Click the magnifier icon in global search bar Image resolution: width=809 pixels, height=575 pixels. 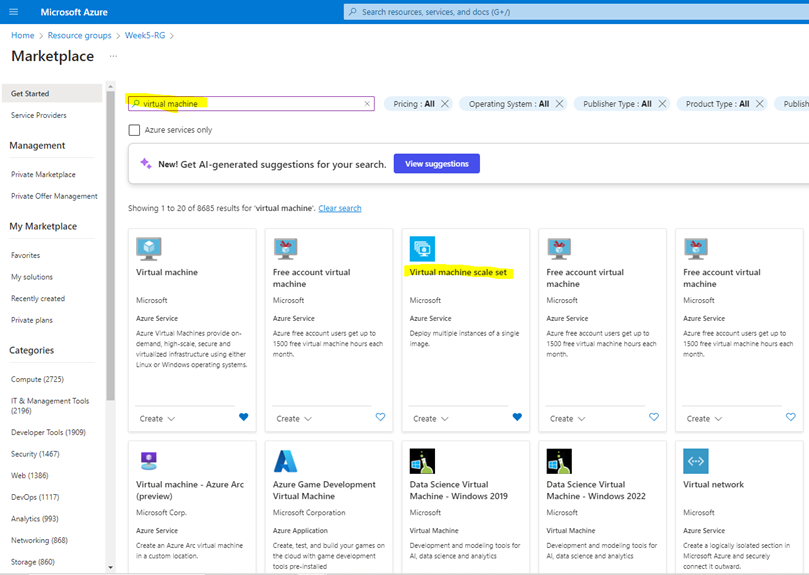coord(353,12)
